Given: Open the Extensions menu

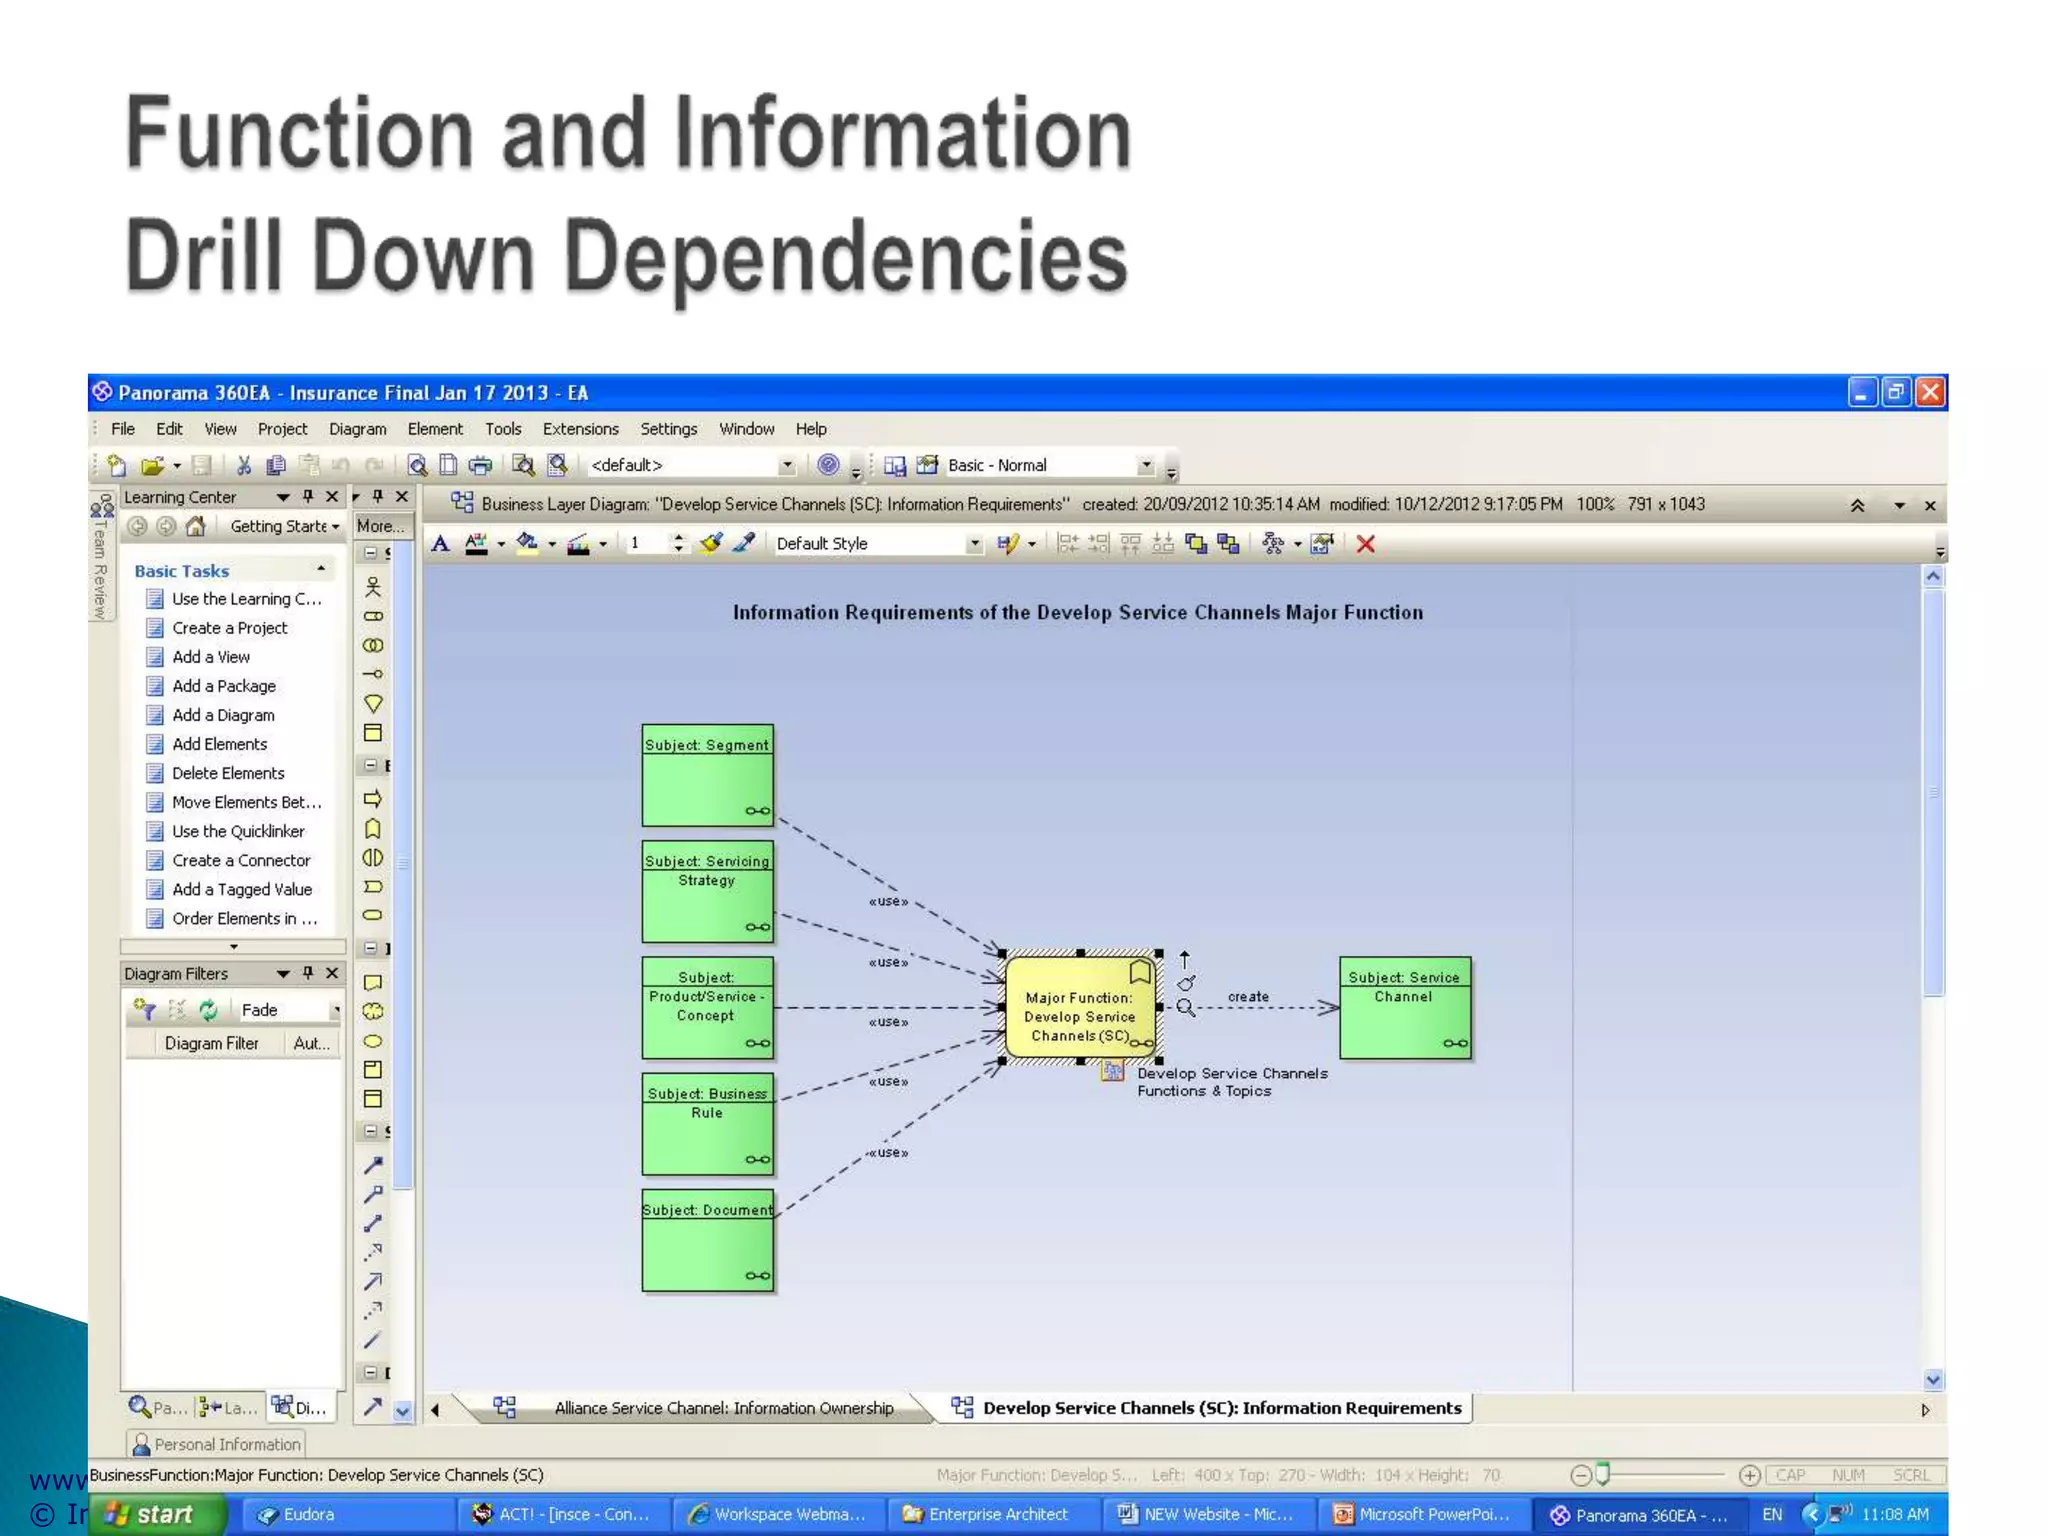Looking at the screenshot, I should pos(580,429).
